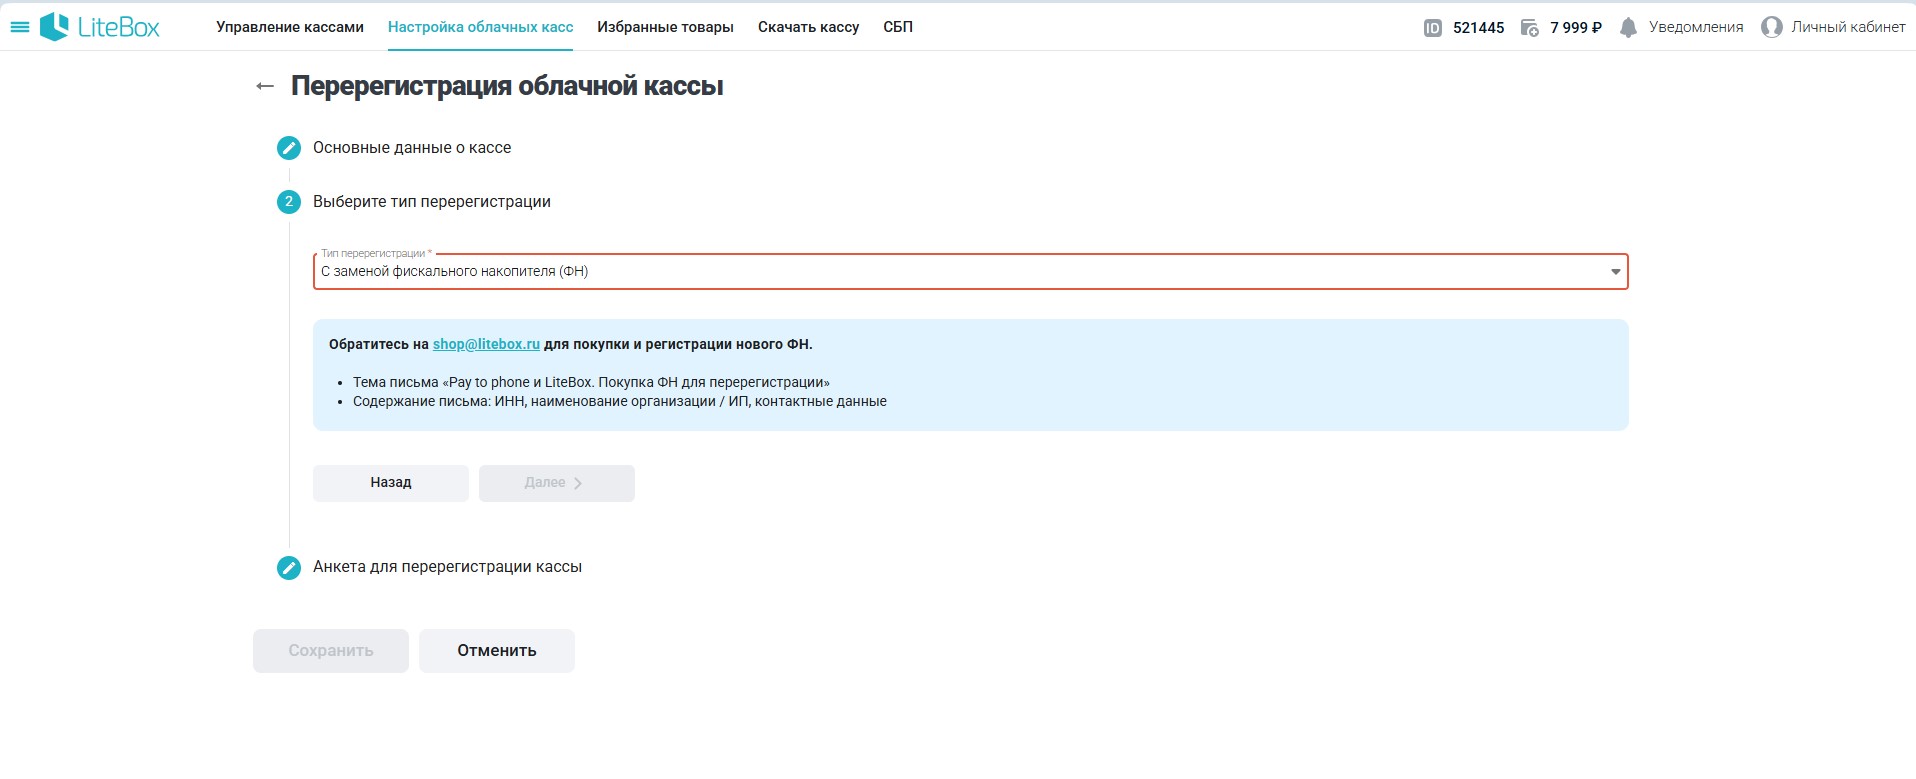Open the Скачать кассу menu item
The height and width of the screenshot is (779, 1916).
pos(808,27)
